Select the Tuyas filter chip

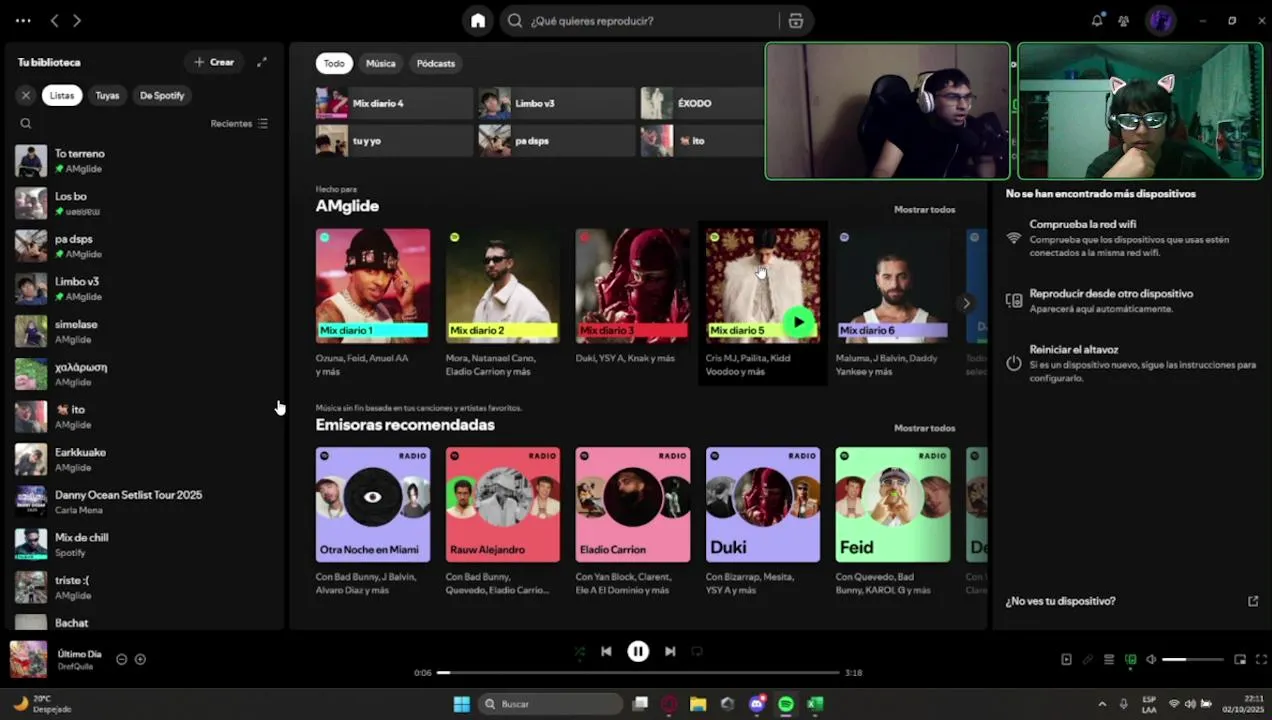pyautogui.click(x=107, y=95)
